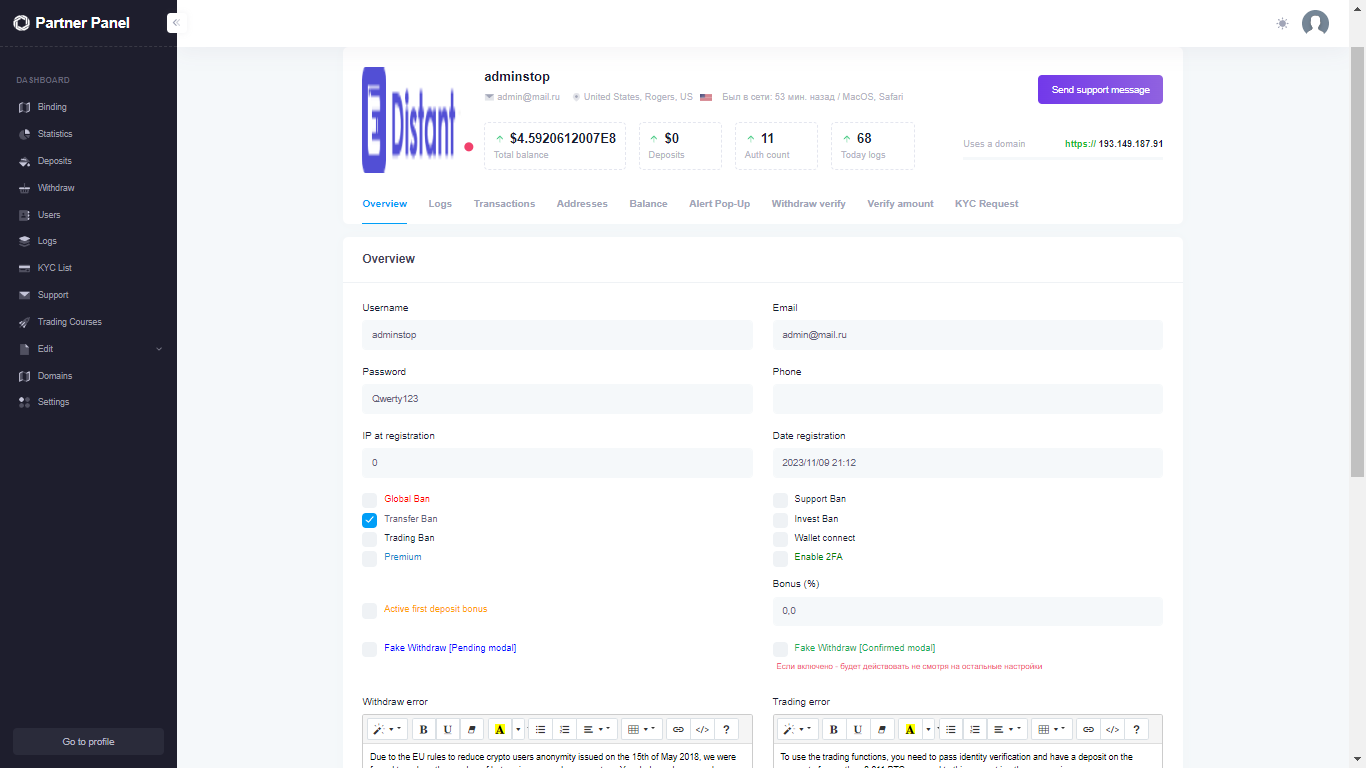The height and width of the screenshot is (768, 1366).
Task: Click the Go to profile button
Action: click(88, 741)
